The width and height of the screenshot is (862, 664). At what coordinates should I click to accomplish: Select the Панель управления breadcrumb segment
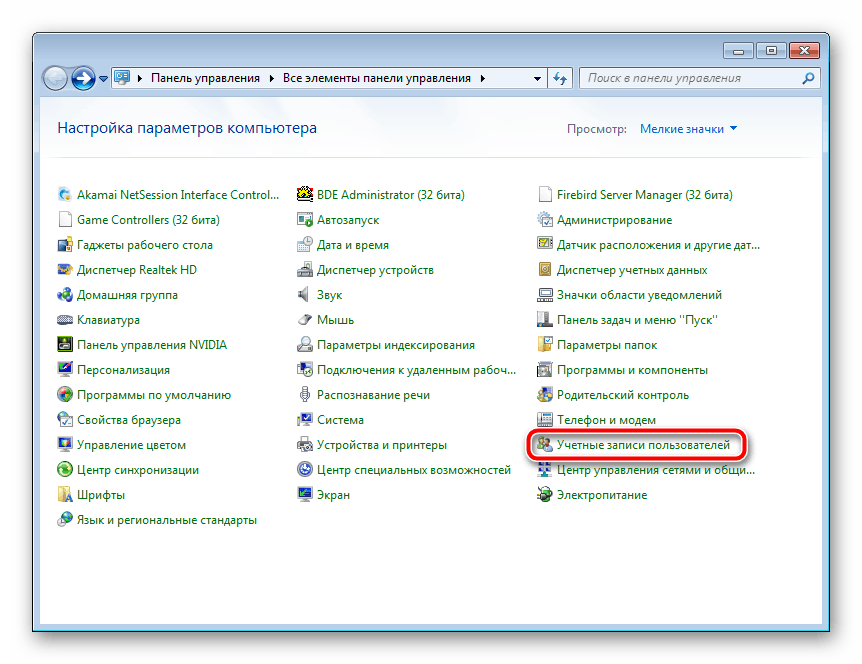click(204, 78)
